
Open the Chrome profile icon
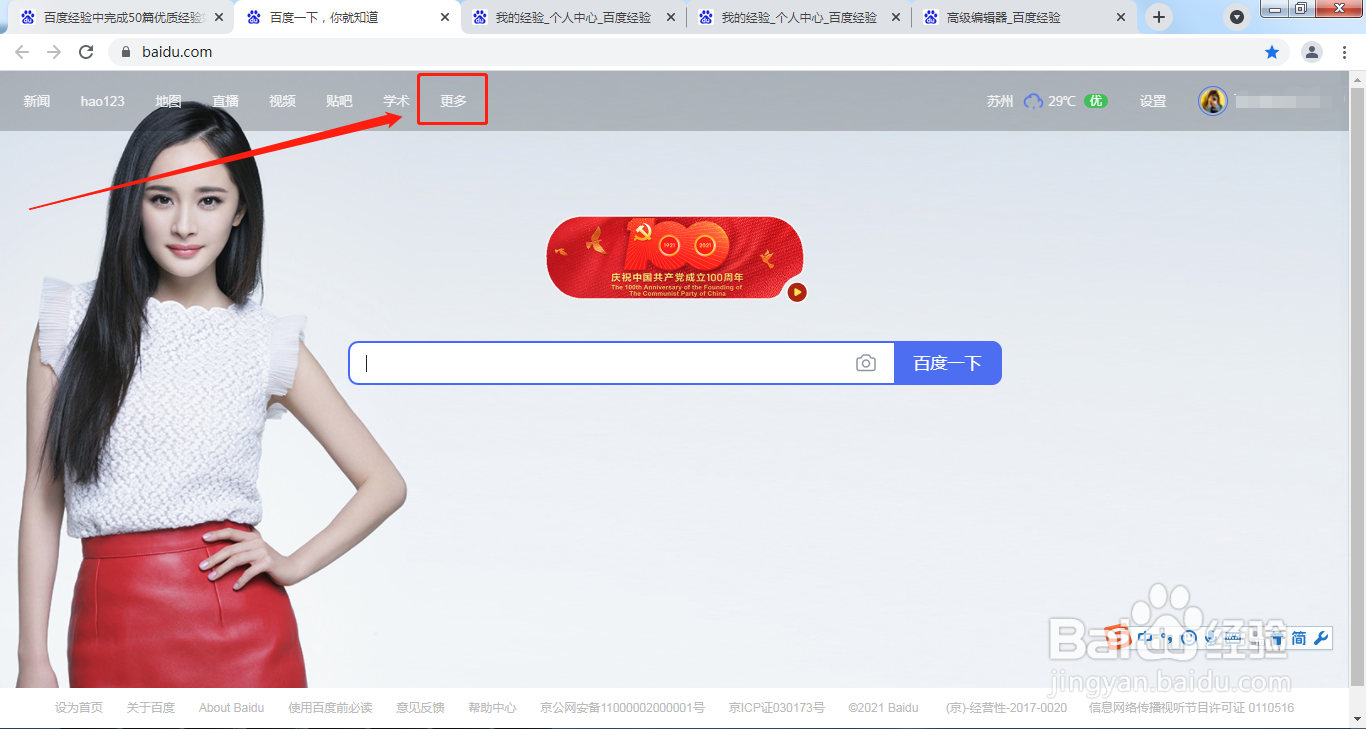[1312, 52]
